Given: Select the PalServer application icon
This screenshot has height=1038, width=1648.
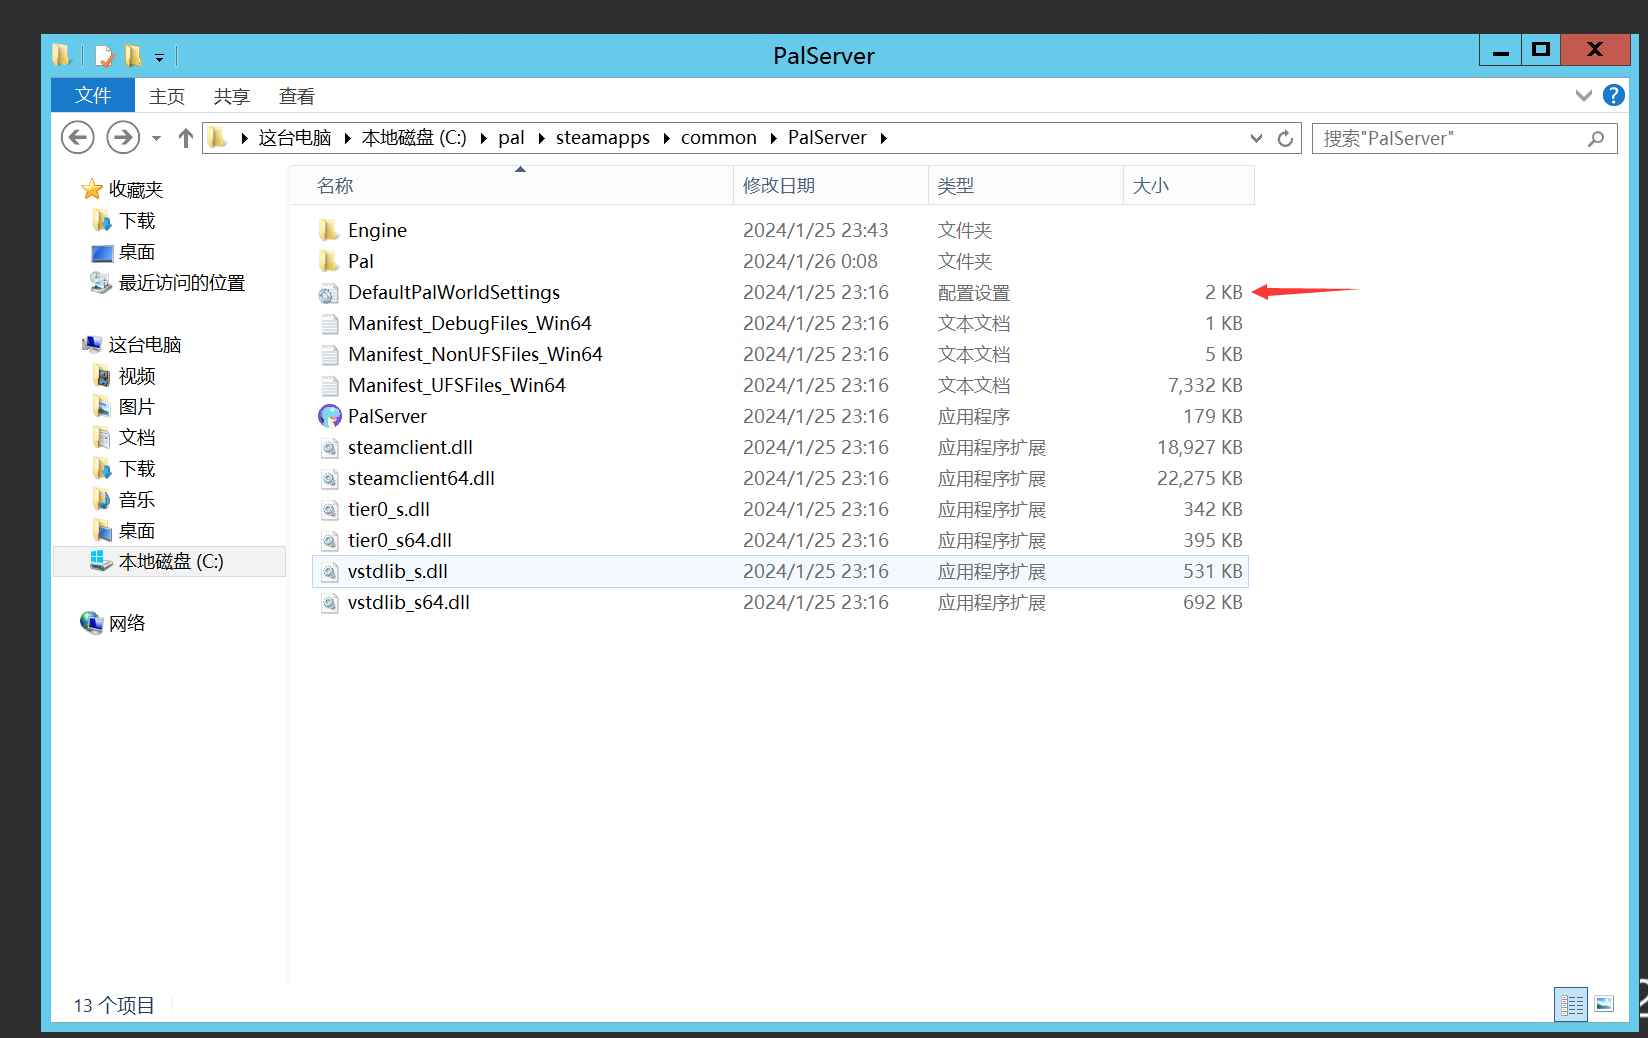Looking at the screenshot, I should 330,416.
